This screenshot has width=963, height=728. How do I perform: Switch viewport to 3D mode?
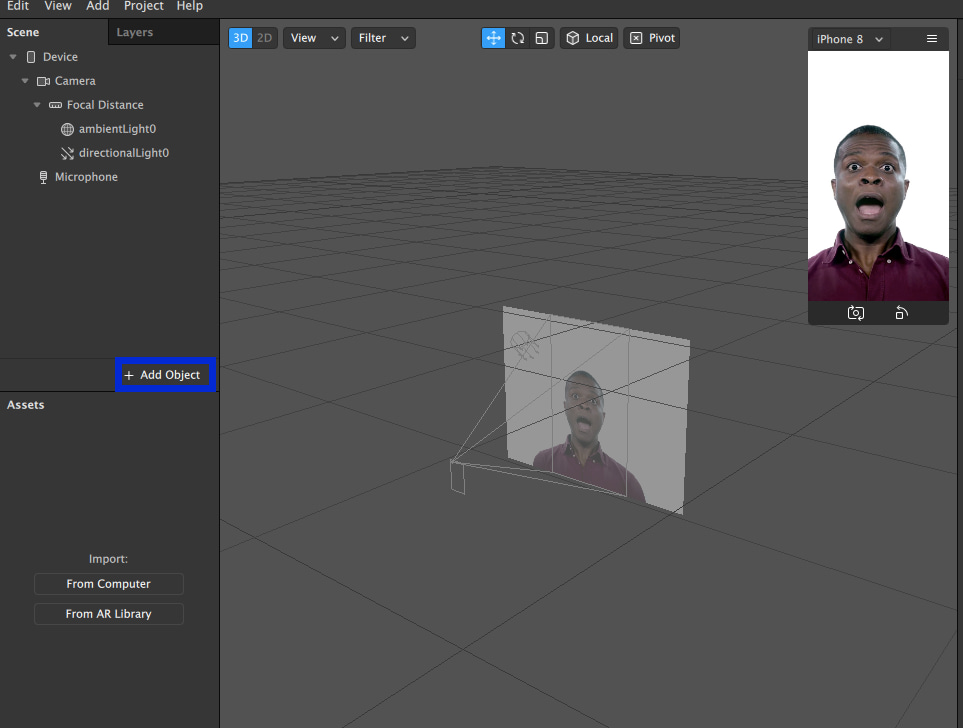pos(240,38)
